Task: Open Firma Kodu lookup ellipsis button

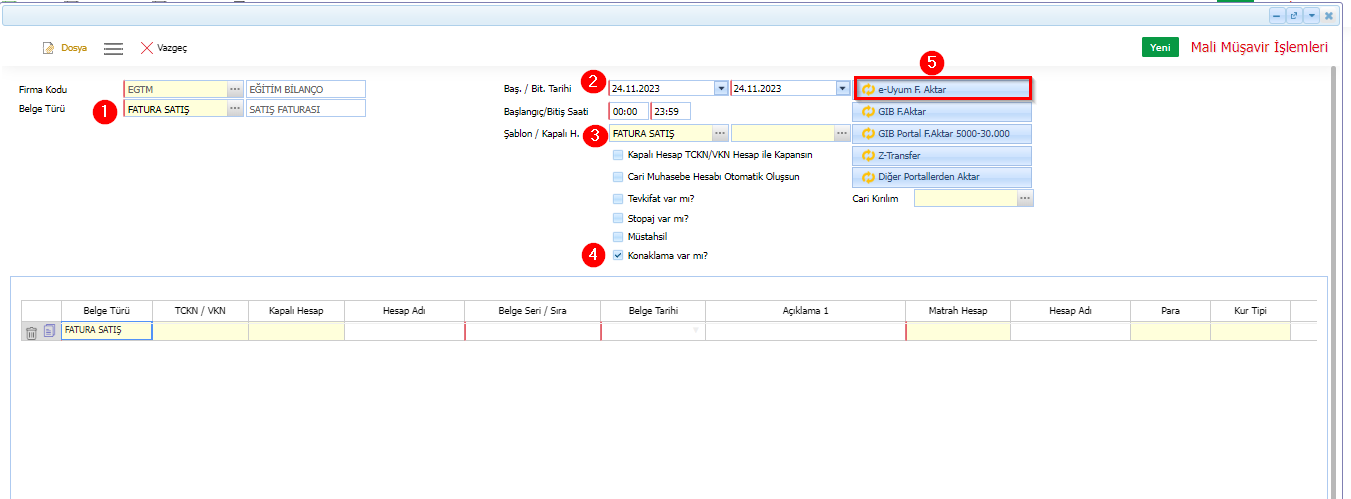Action: coord(235,89)
